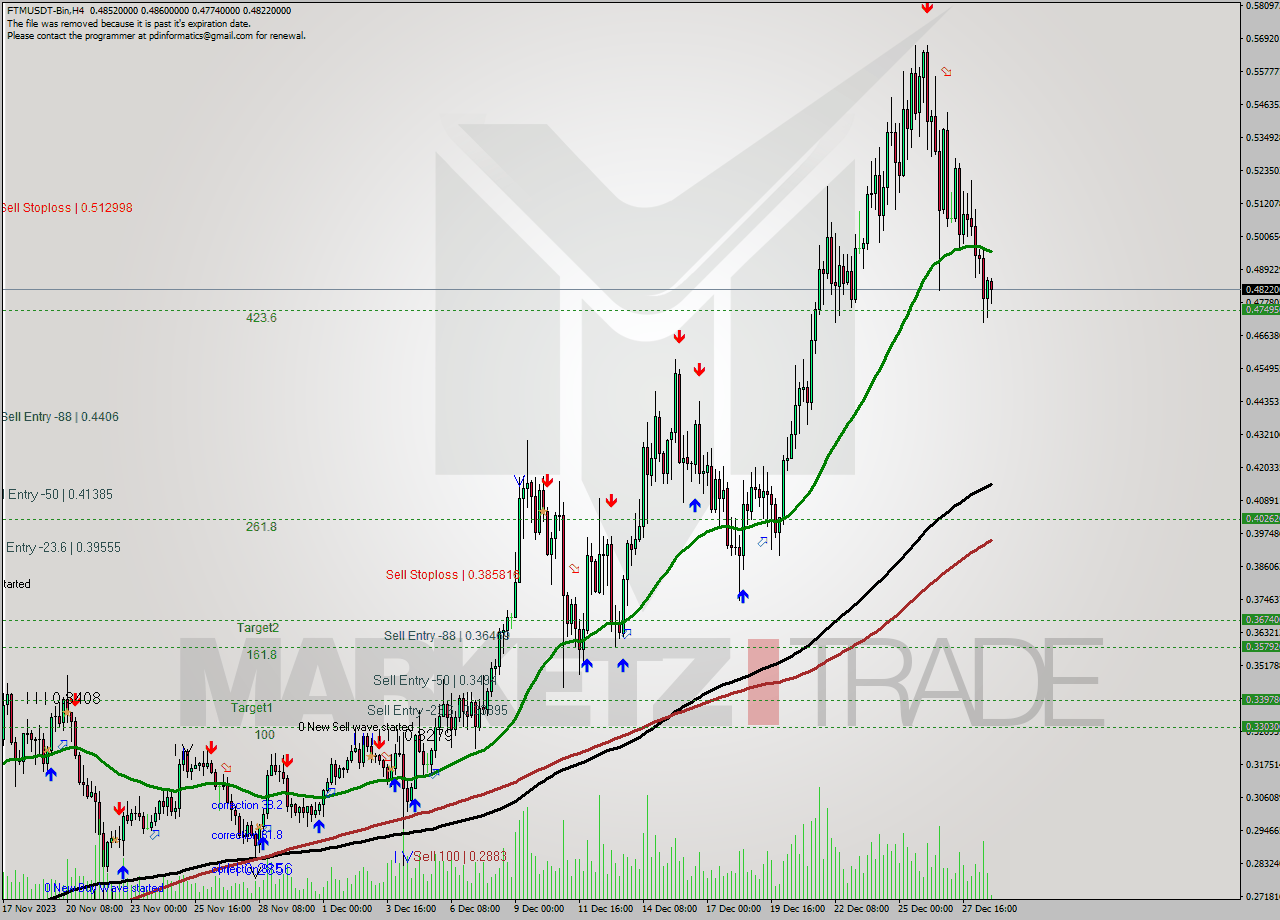Click the Target2 label
This screenshot has height=920, width=1280.
258,628
